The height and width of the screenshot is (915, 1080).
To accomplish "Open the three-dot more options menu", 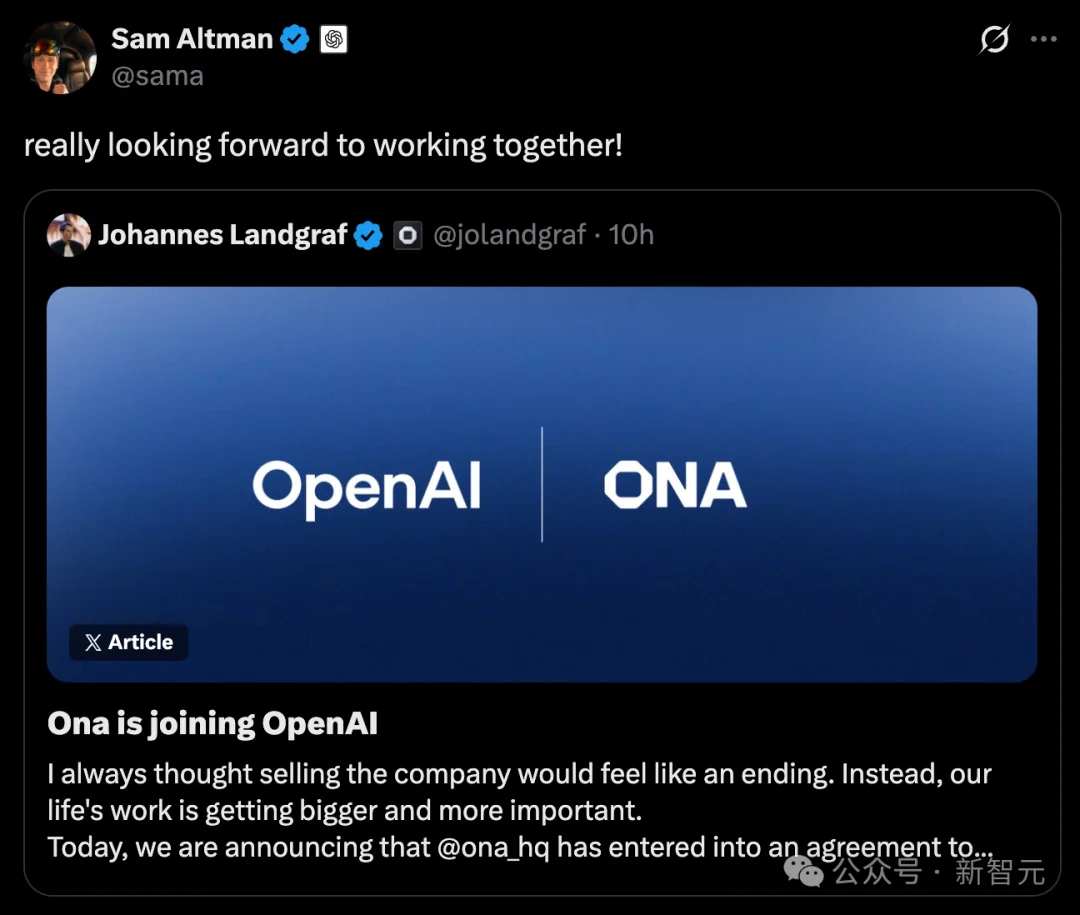I will click(1043, 39).
